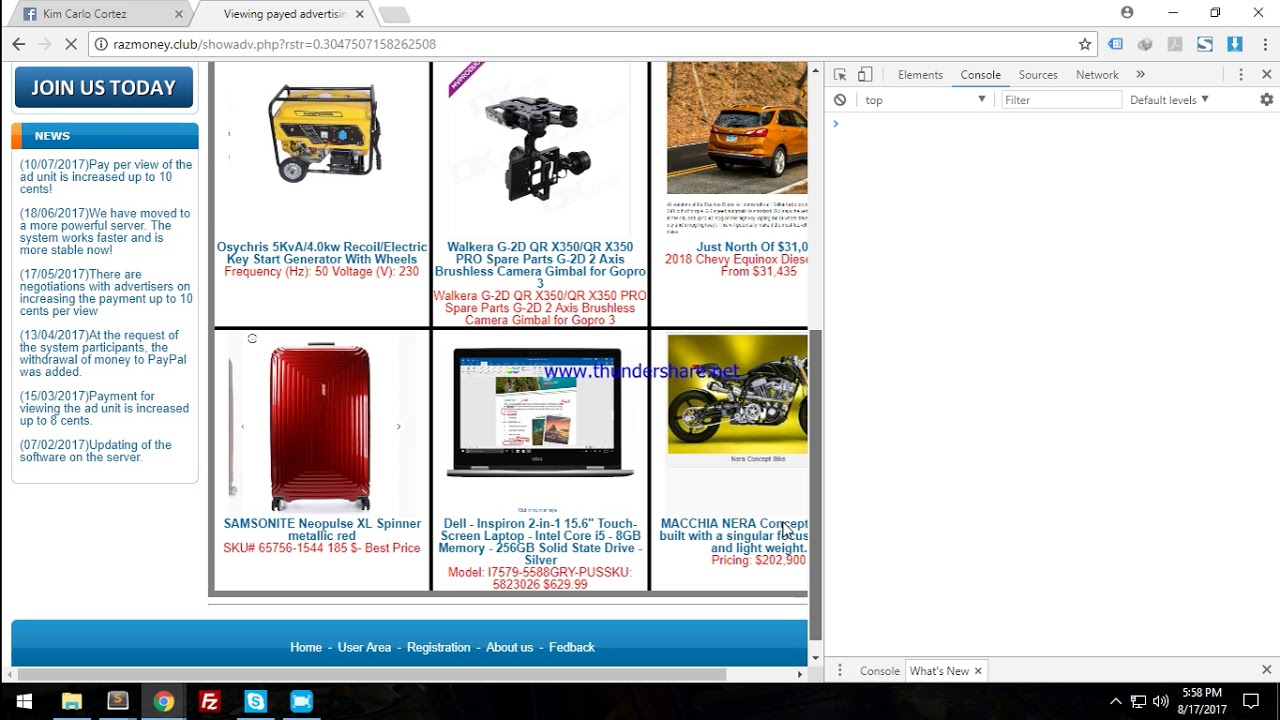The height and width of the screenshot is (720, 1280).
Task: Switch to the Elements tab
Action: tap(920, 75)
